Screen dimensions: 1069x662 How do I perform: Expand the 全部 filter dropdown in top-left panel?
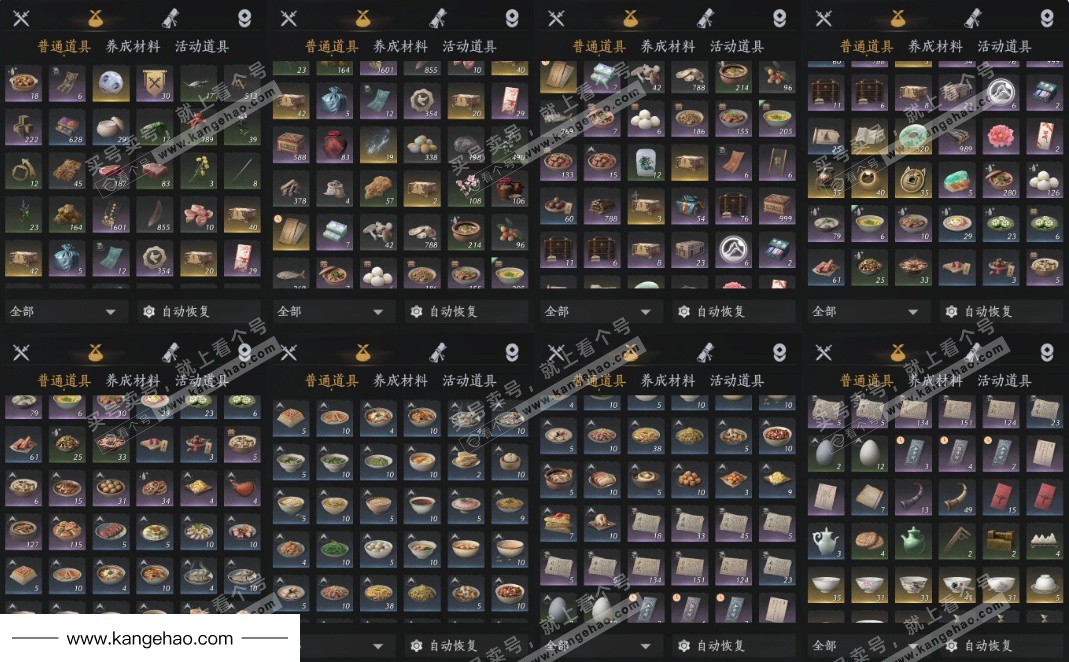click(x=66, y=312)
